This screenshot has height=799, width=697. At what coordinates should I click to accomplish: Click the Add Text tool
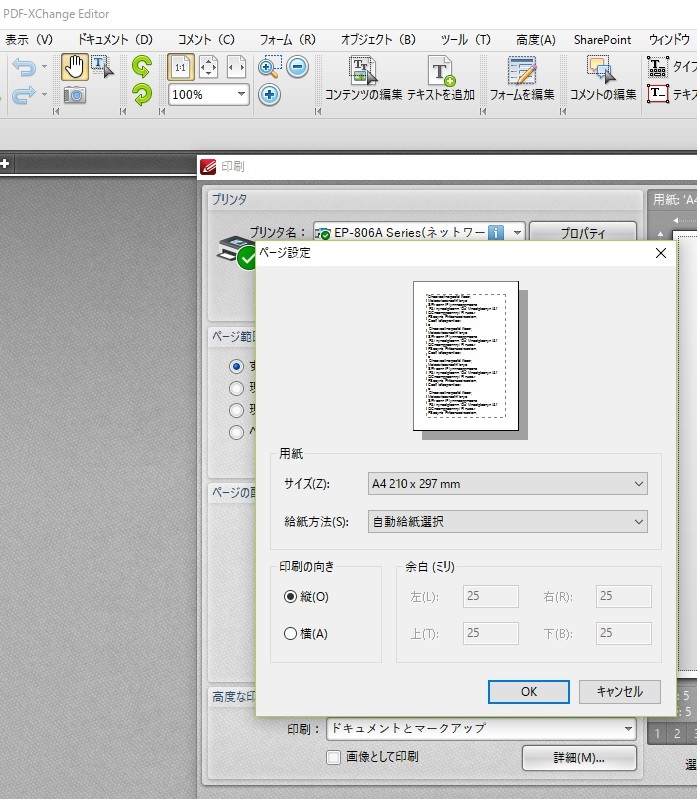tap(442, 78)
